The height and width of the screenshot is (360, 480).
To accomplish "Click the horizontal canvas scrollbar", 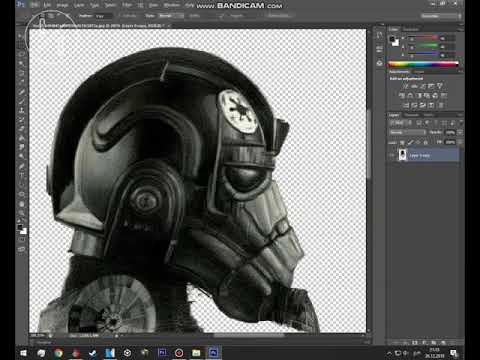I will [248, 336].
